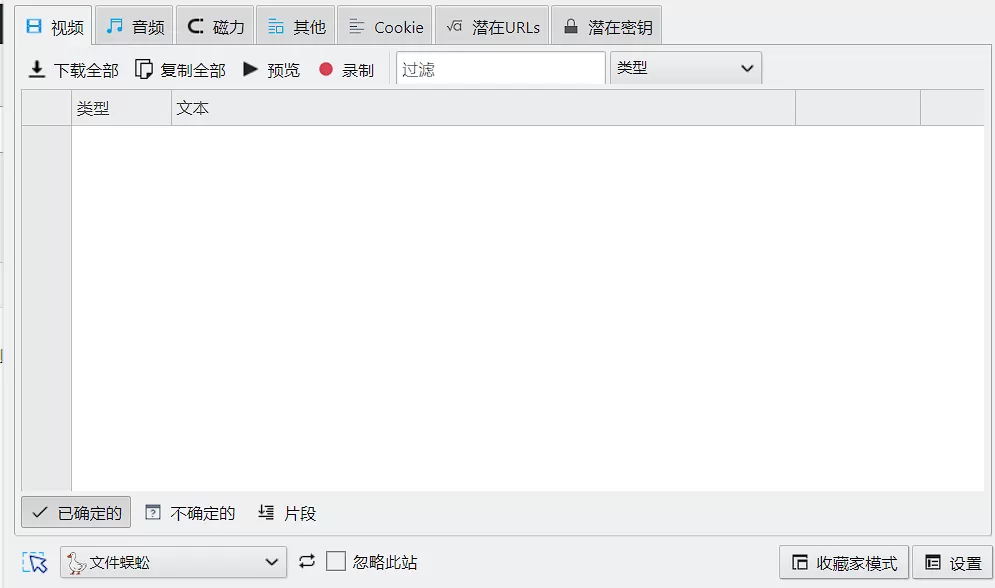Switch to the 音频 tab
The image size is (995, 588).
point(134,26)
